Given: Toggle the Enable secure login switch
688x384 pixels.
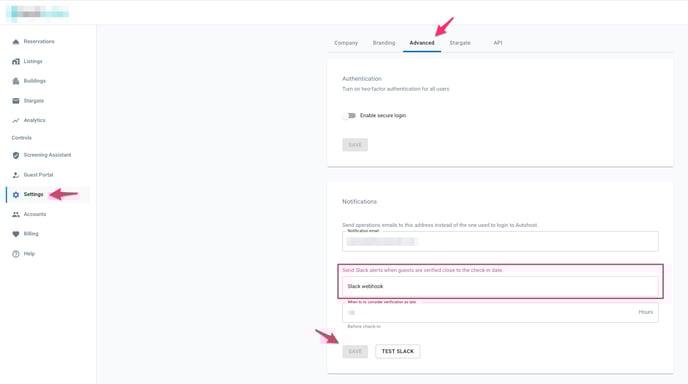Looking at the screenshot, I should pos(349,115).
